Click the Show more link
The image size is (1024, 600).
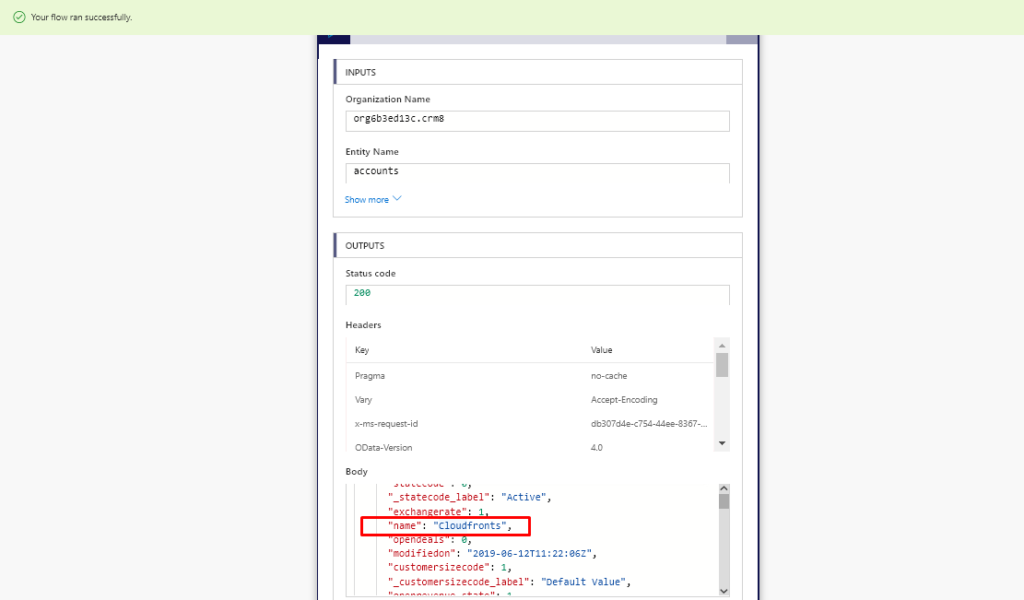coord(367,200)
